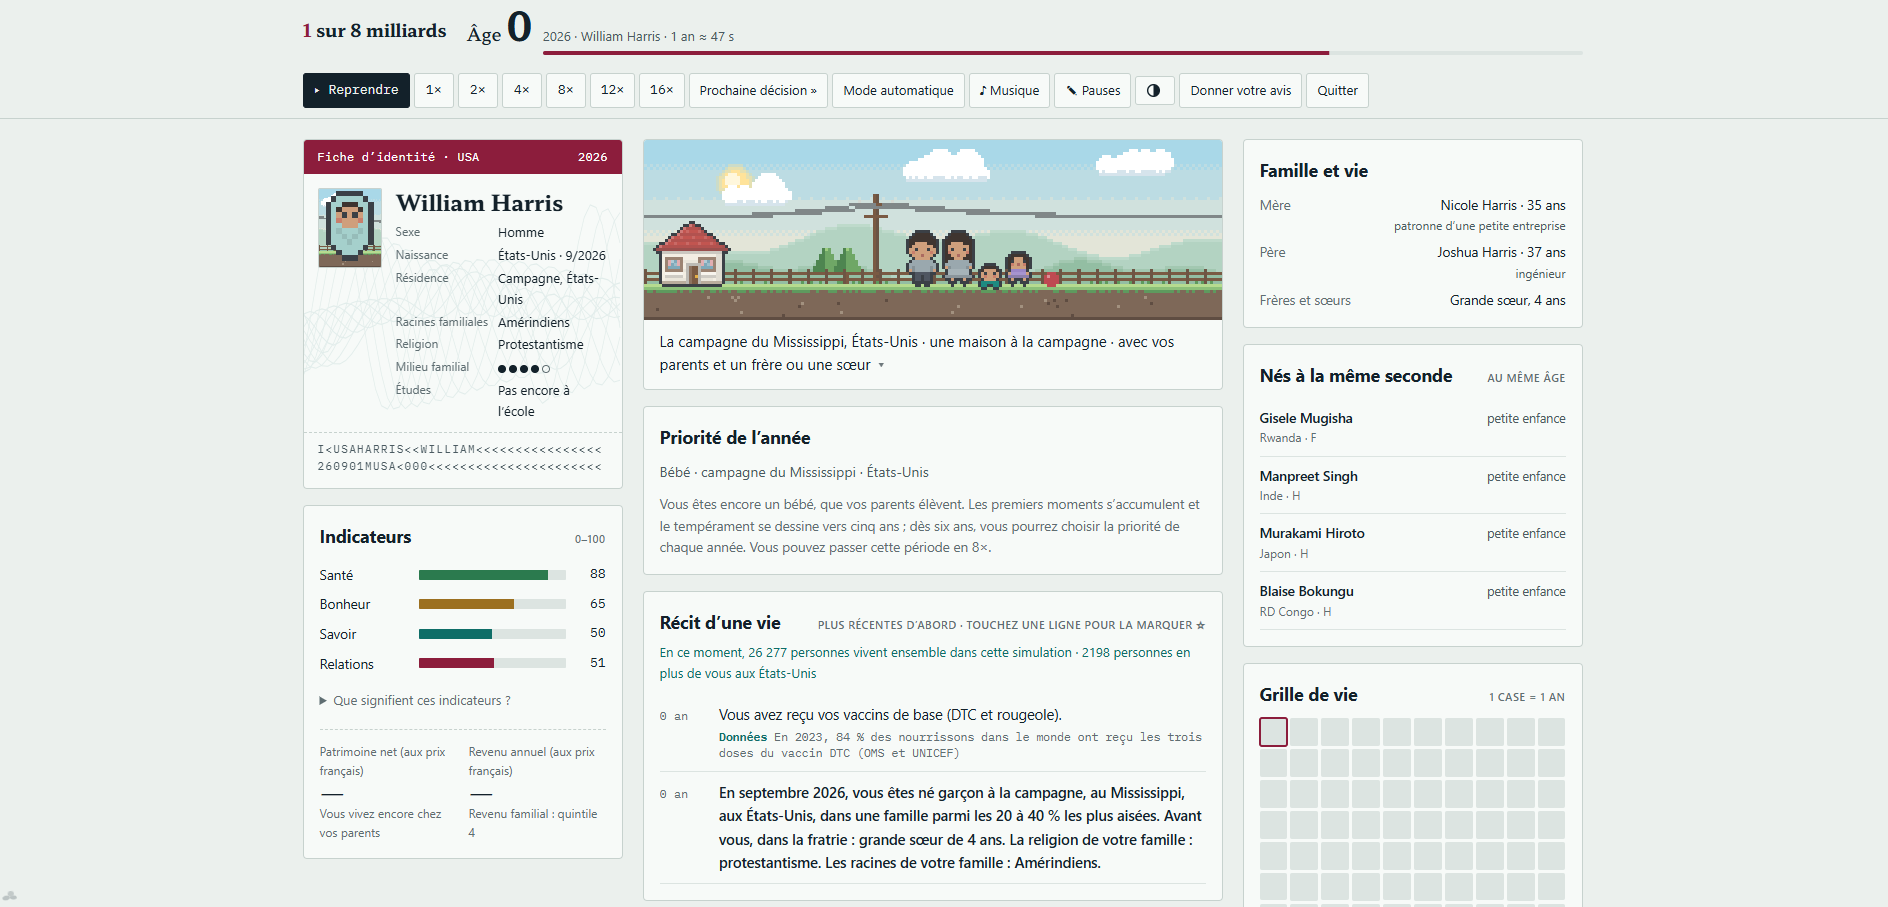Expand 'Que signifient ces indicateurs ?'
Viewport: 1888px width, 907px height.
tap(415, 700)
